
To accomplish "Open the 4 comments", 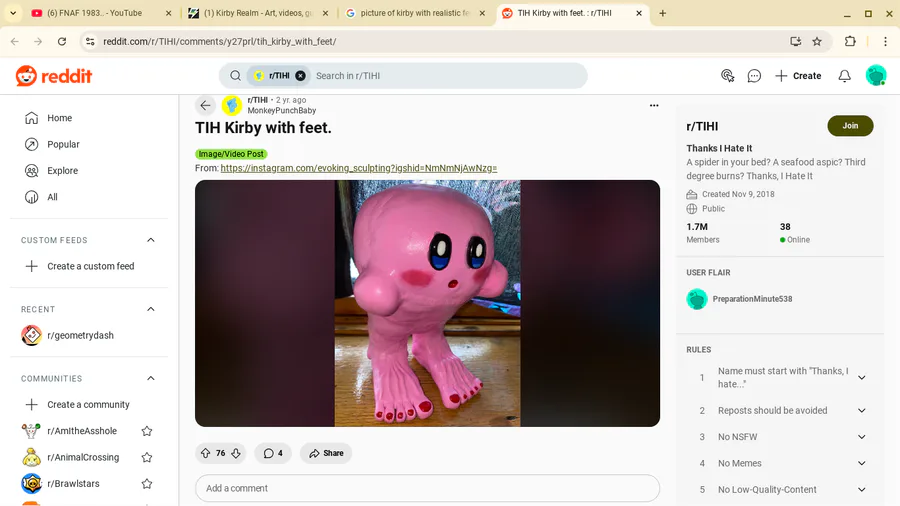I will coord(273,453).
